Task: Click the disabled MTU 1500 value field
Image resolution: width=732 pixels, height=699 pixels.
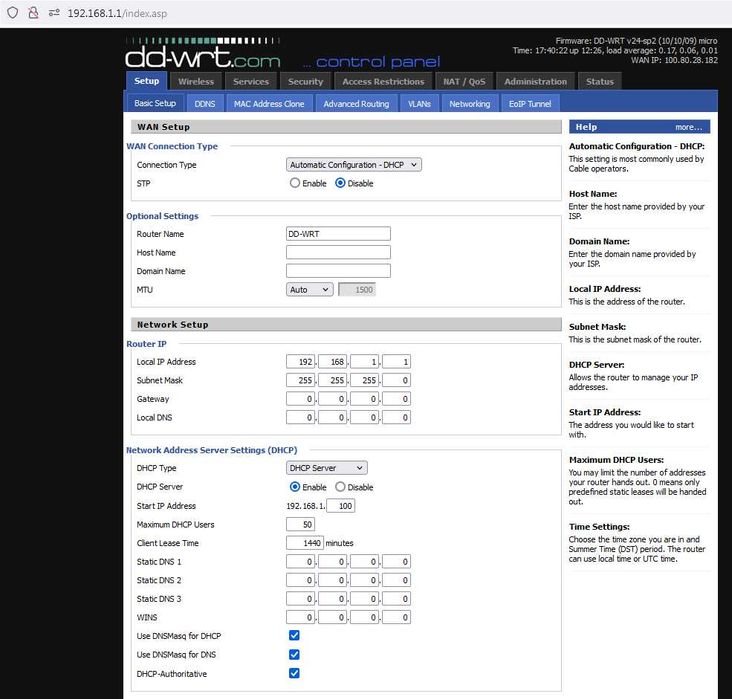Action: click(x=357, y=289)
